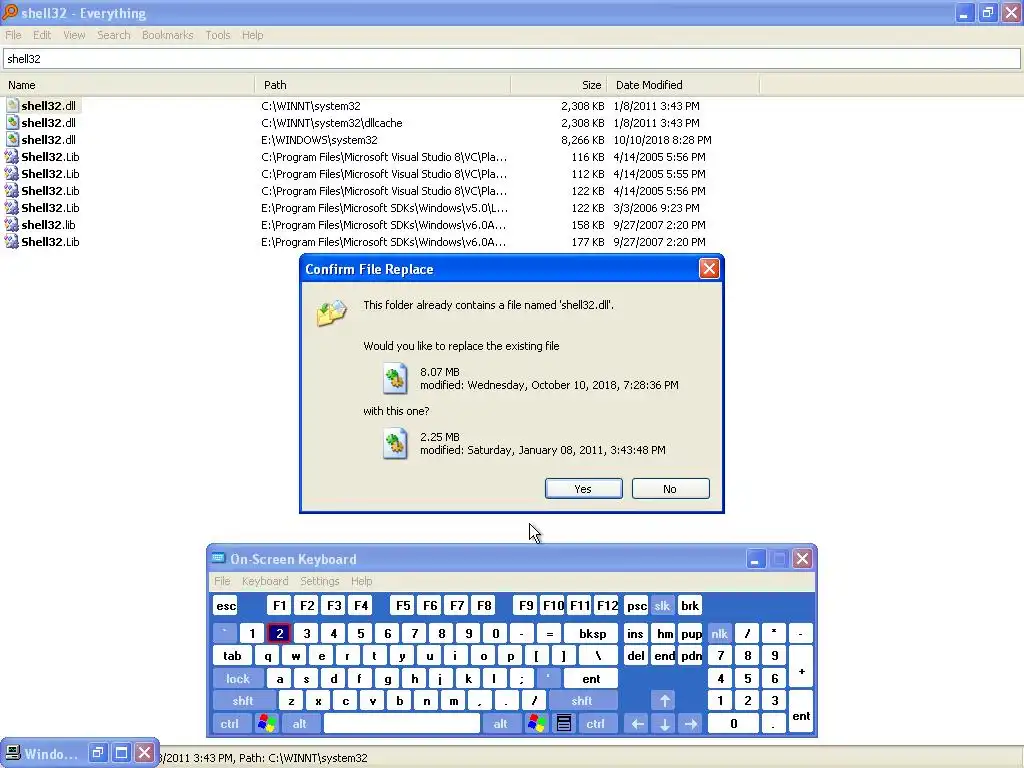Open the View menu in Everything
The image size is (1024, 768).
coord(74,35)
